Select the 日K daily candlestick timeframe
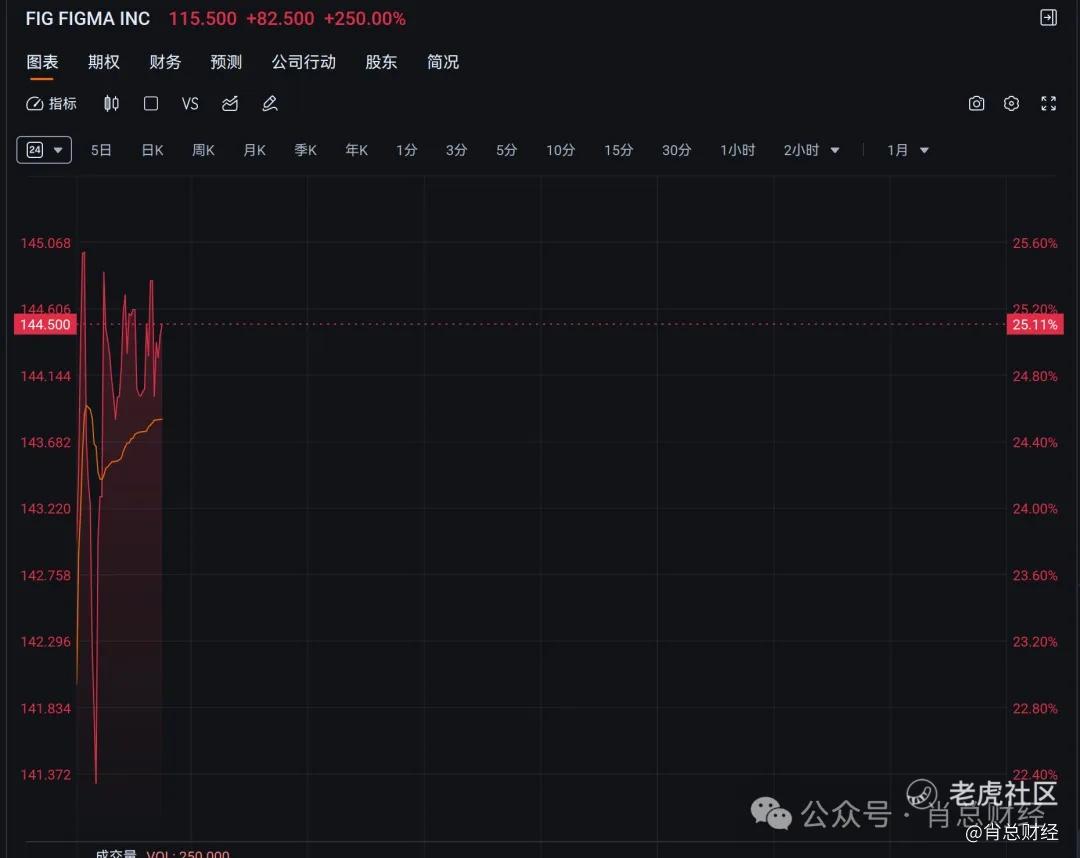The width and height of the screenshot is (1080, 858). tap(152, 150)
